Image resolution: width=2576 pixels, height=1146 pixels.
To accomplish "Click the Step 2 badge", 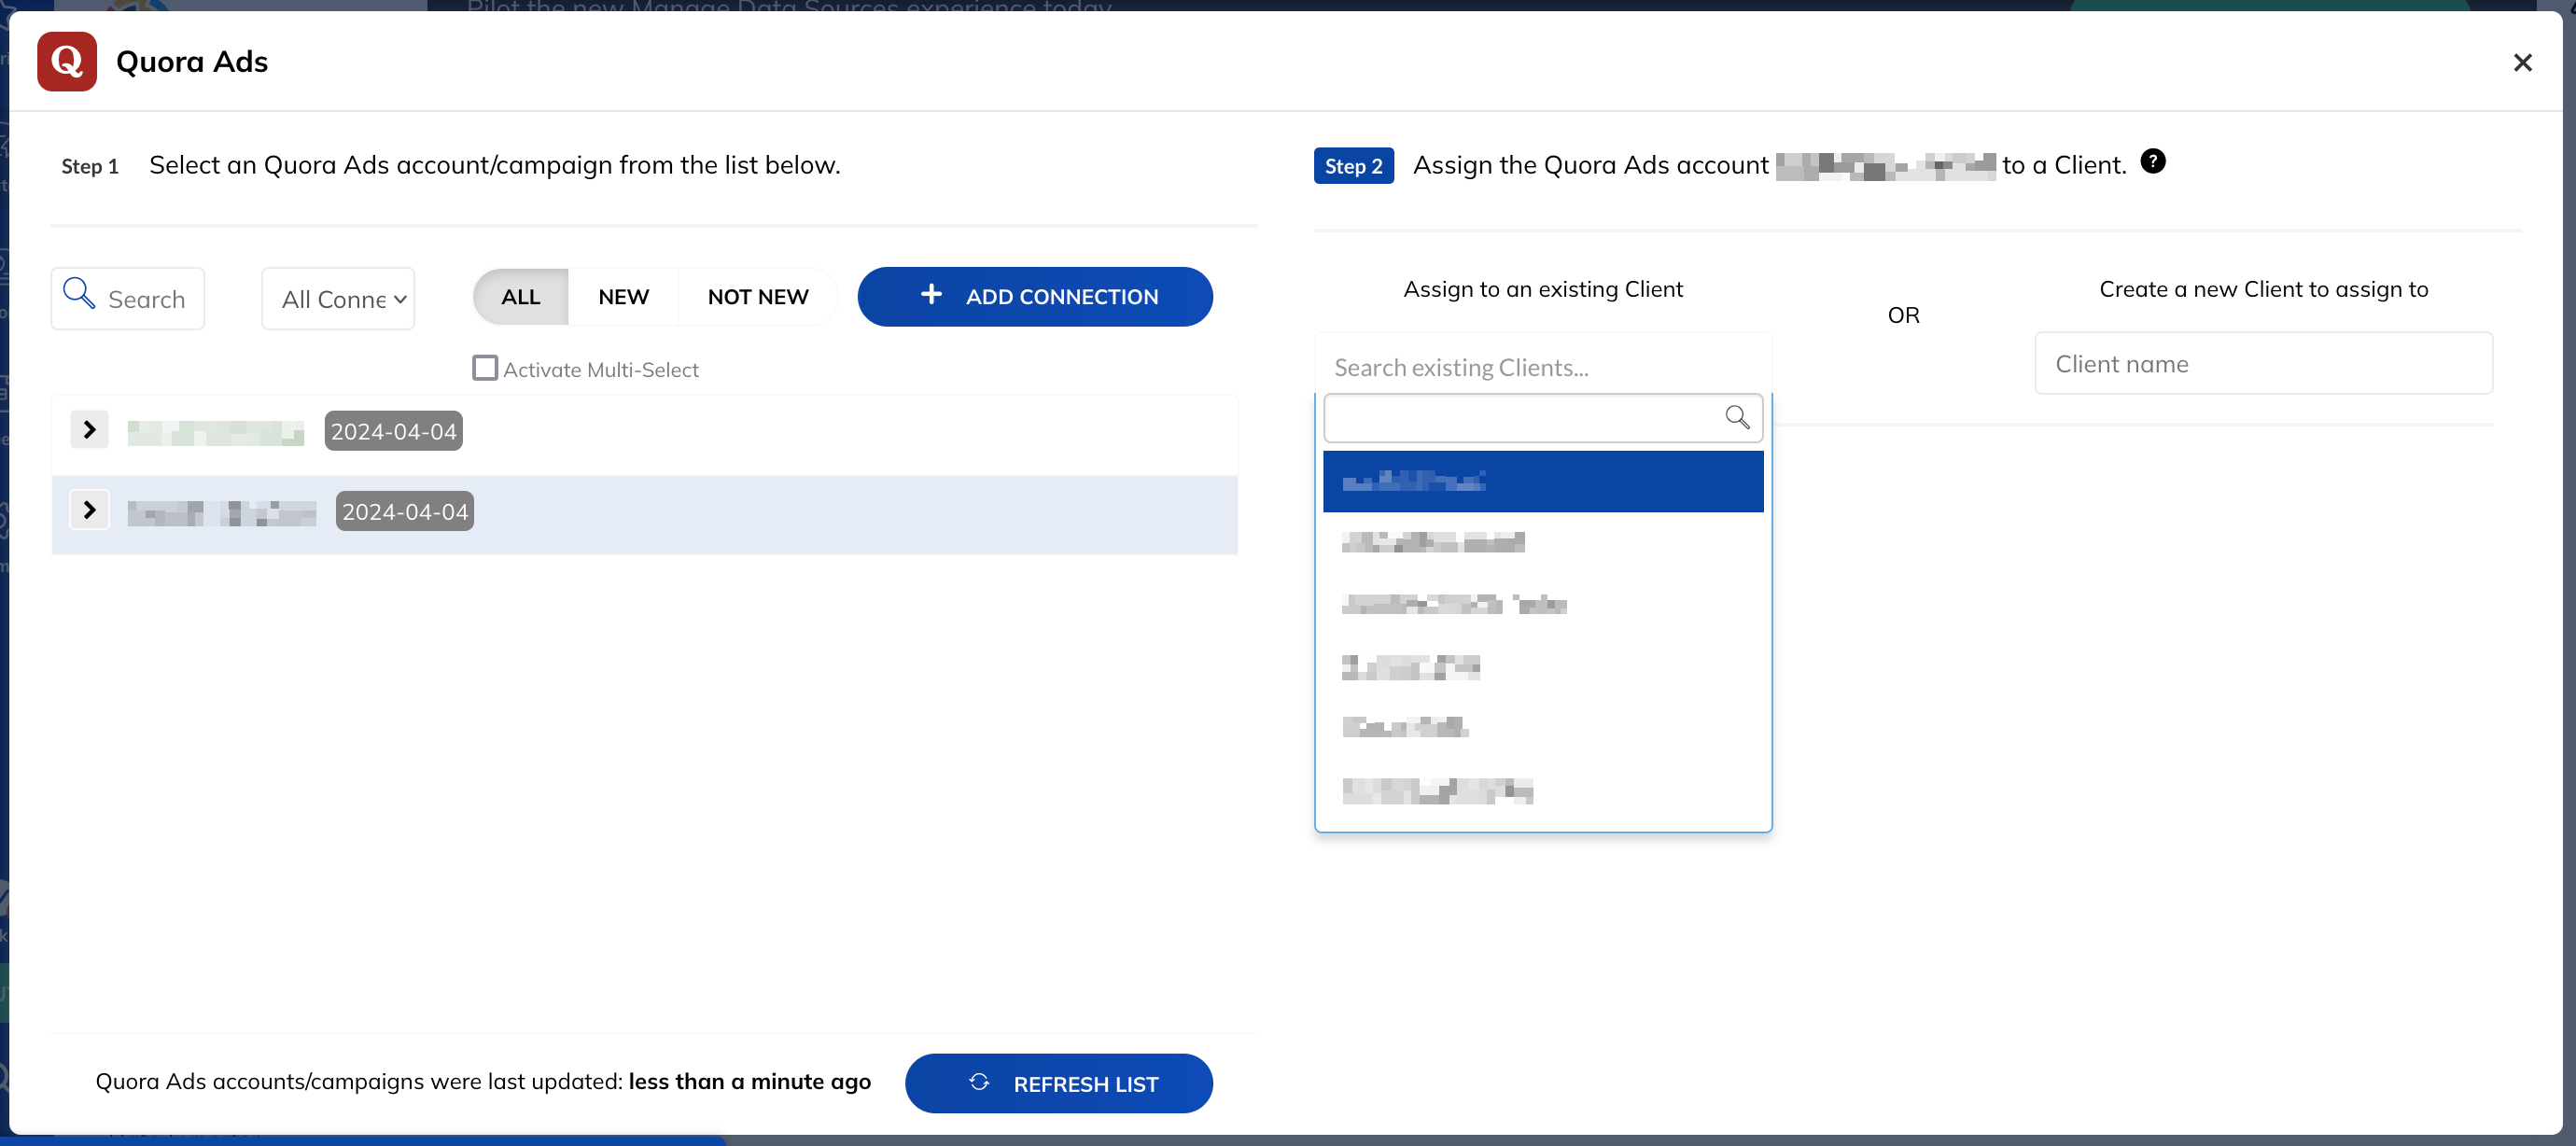I will (x=1354, y=166).
